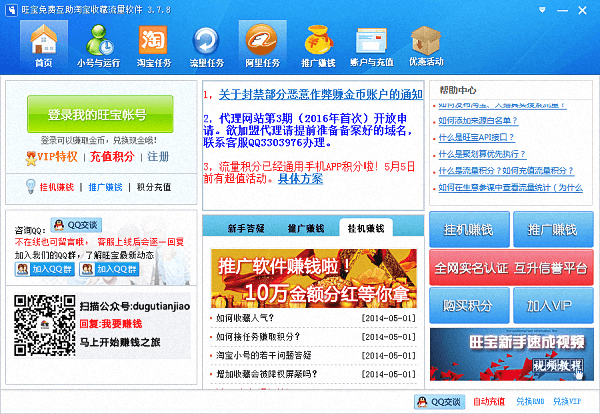The width and height of the screenshot is (600, 414).
Task: Switch to middle 推广赚钱 tab
Action: [306, 228]
